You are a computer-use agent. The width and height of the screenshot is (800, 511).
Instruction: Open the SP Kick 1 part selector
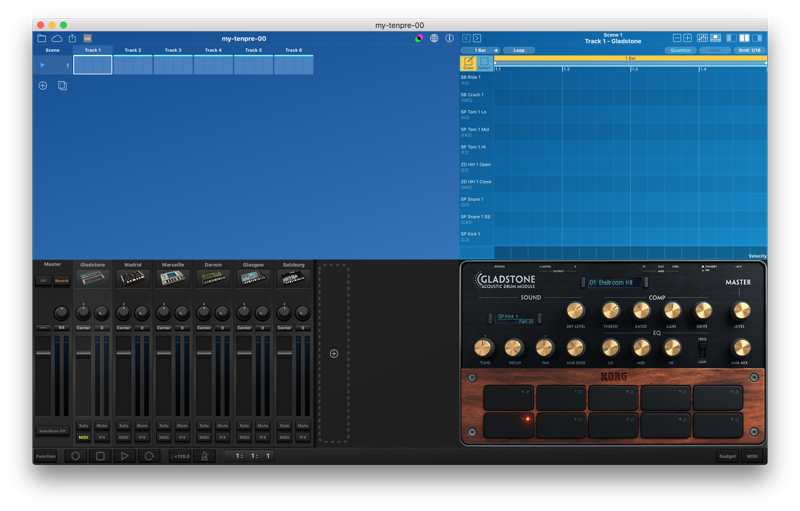[515, 318]
